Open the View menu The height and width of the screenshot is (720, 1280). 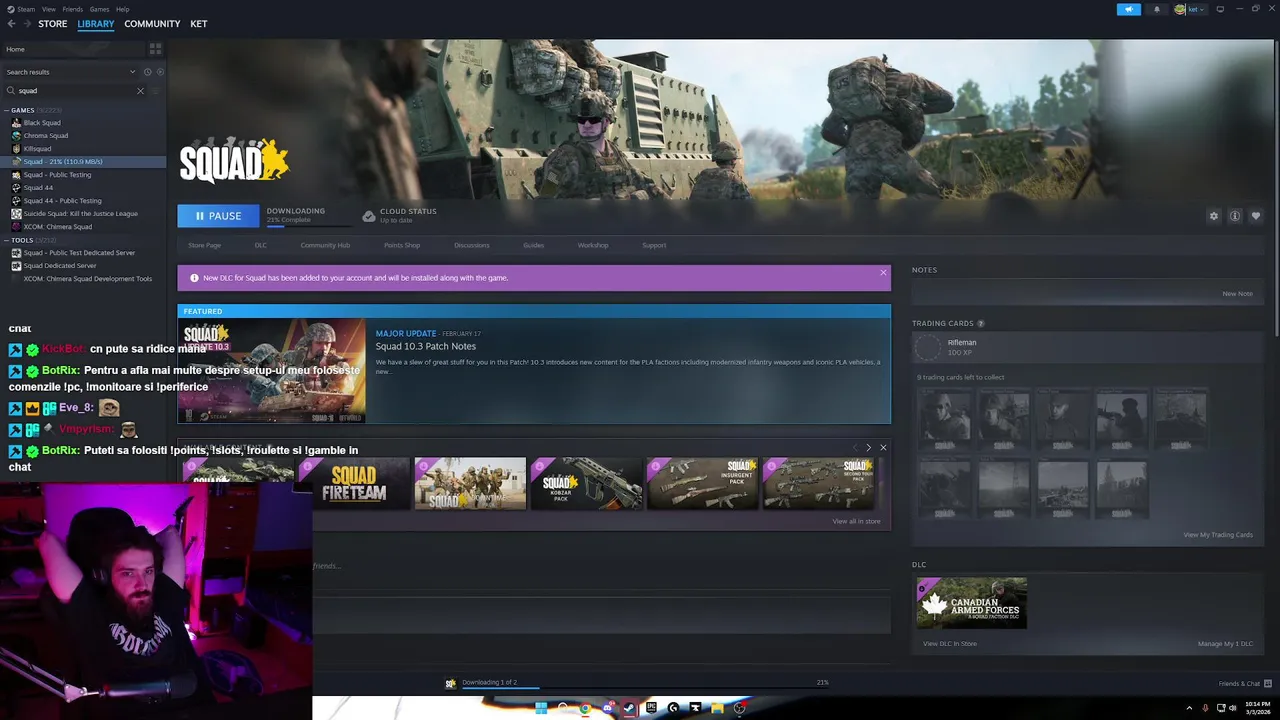click(49, 9)
